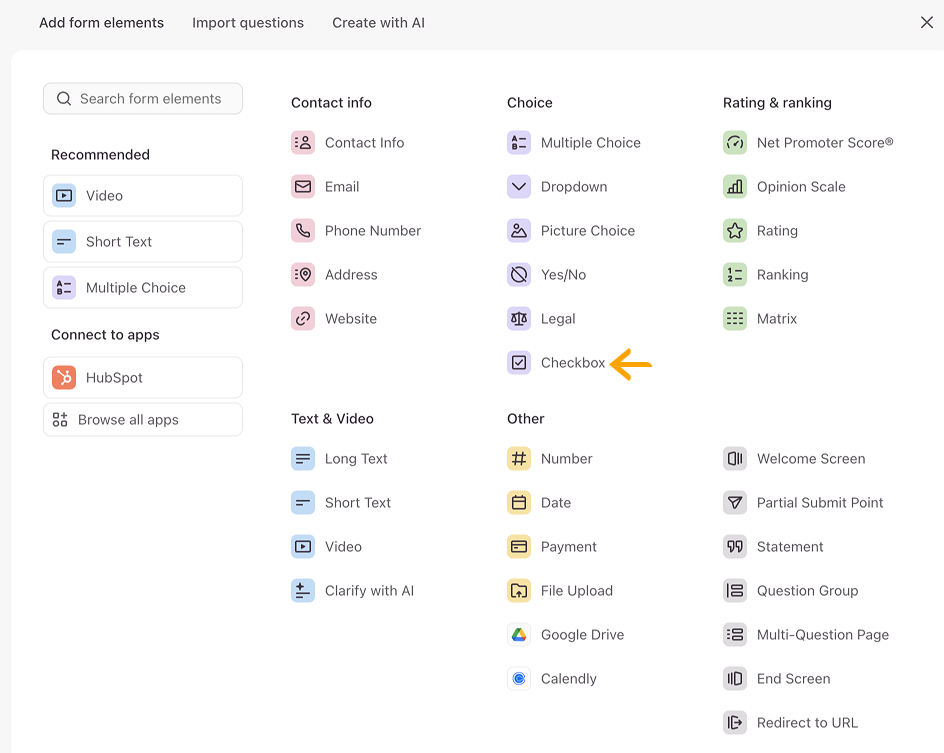944x753 pixels.
Task: Select the Website link icon
Action: [x=303, y=318]
